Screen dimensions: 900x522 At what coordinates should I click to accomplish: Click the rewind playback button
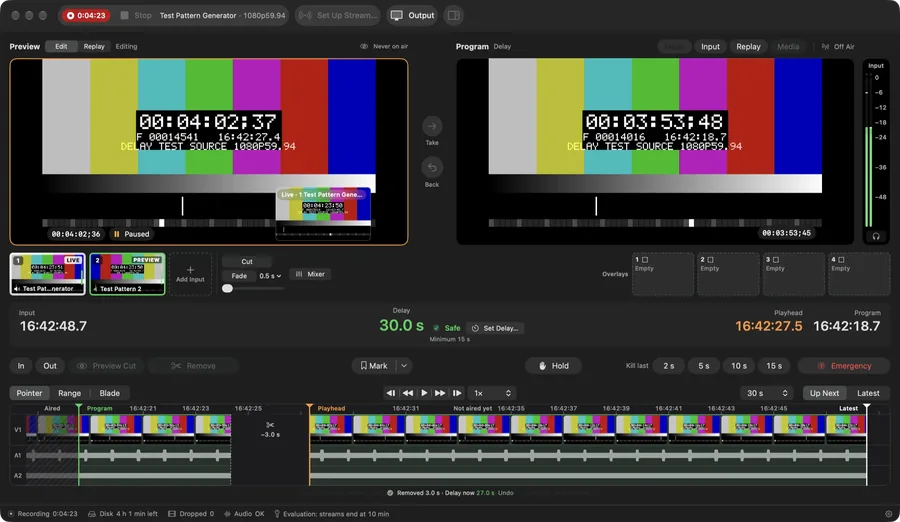click(x=408, y=393)
